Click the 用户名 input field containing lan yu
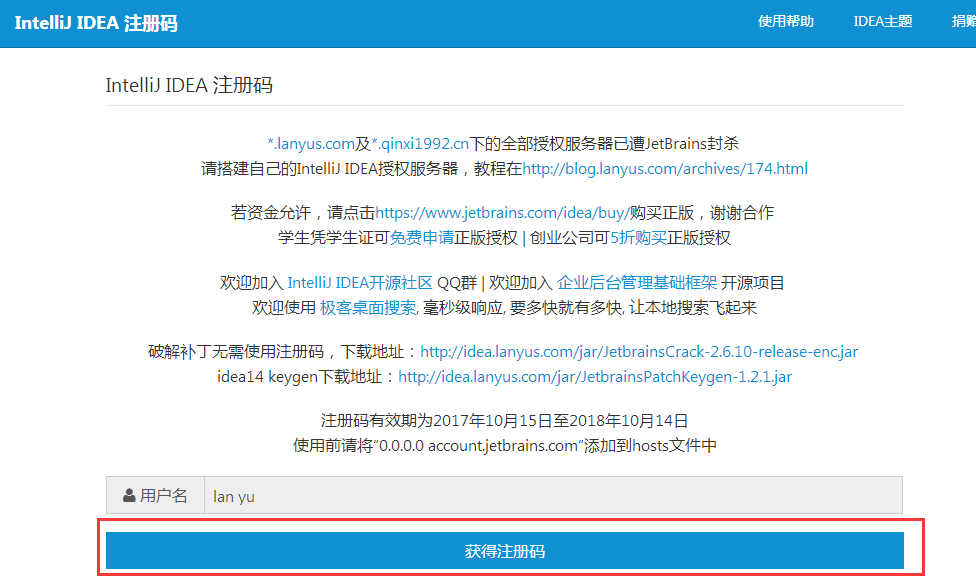The image size is (976, 584). [x=553, y=496]
